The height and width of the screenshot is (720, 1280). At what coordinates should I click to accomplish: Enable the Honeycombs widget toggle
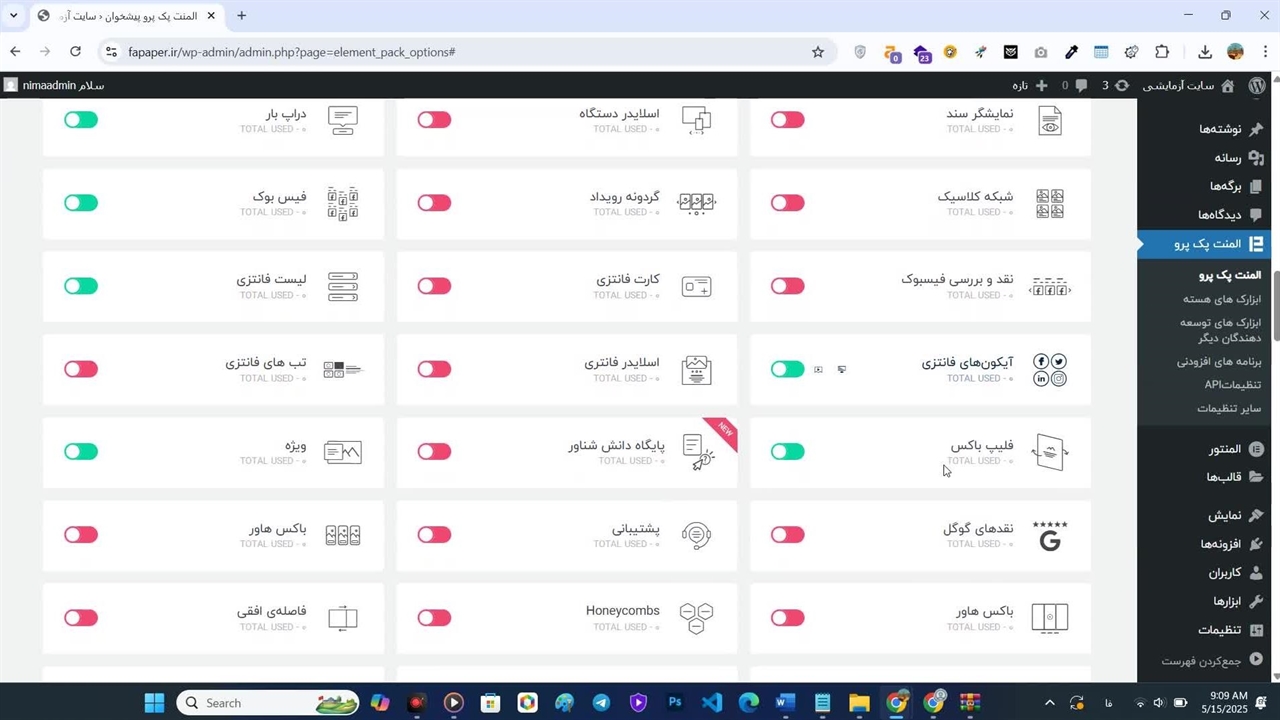(434, 618)
